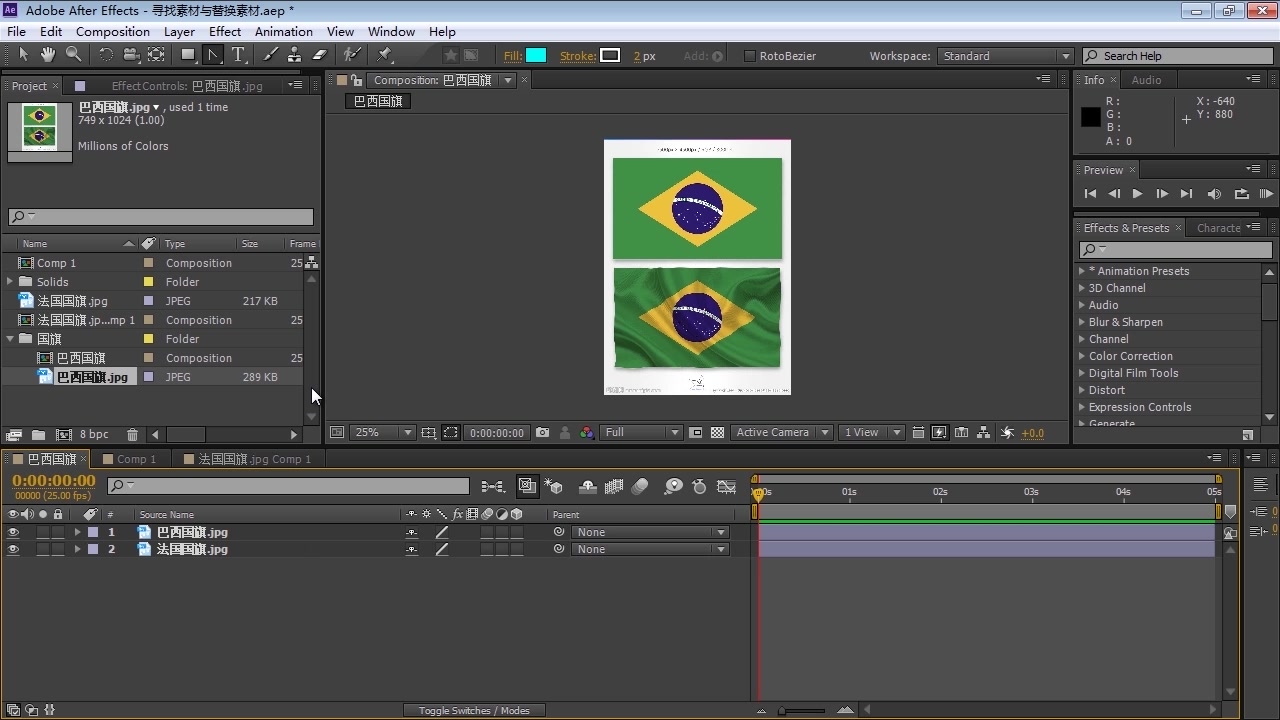The width and height of the screenshot is (1280, 720).
Task: Select the Brush tool
Action: (x=271, y=55)
